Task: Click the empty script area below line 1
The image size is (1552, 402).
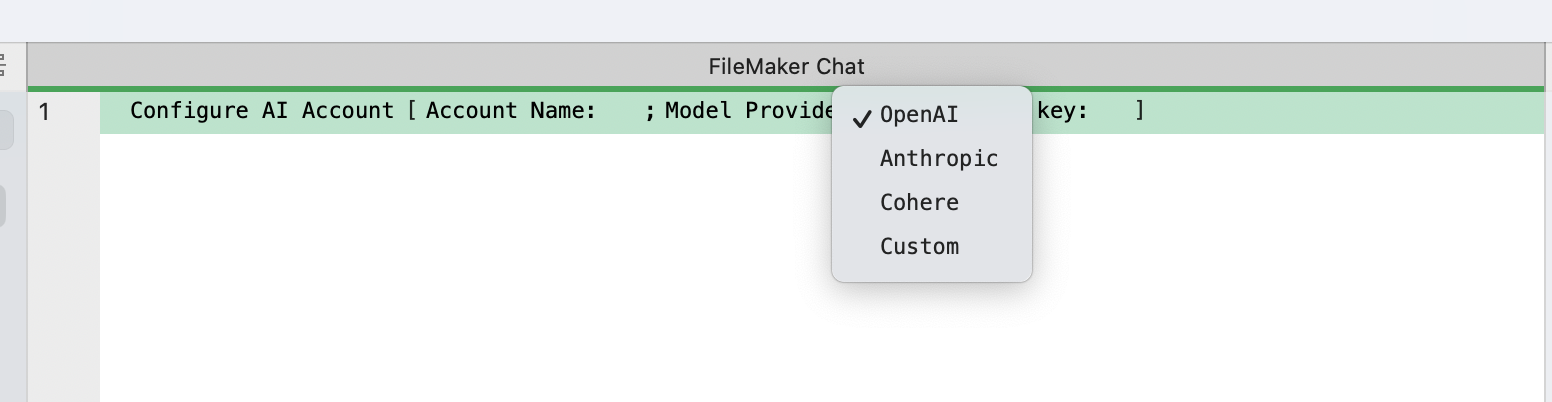Action: (x=821, y=267)
